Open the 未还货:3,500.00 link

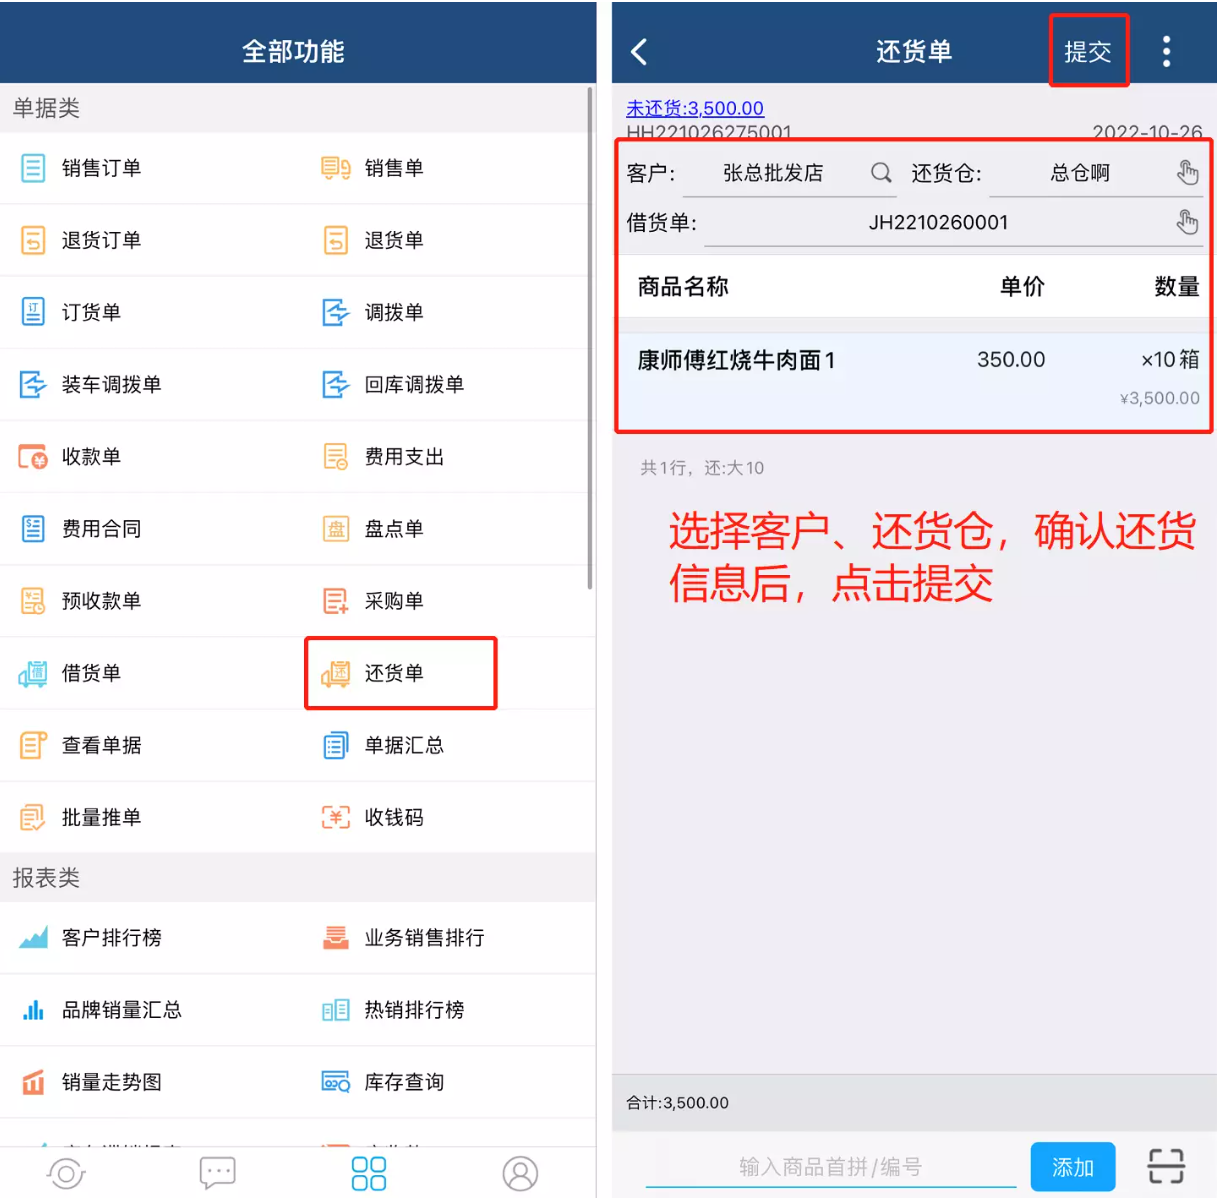pos(695,108)
